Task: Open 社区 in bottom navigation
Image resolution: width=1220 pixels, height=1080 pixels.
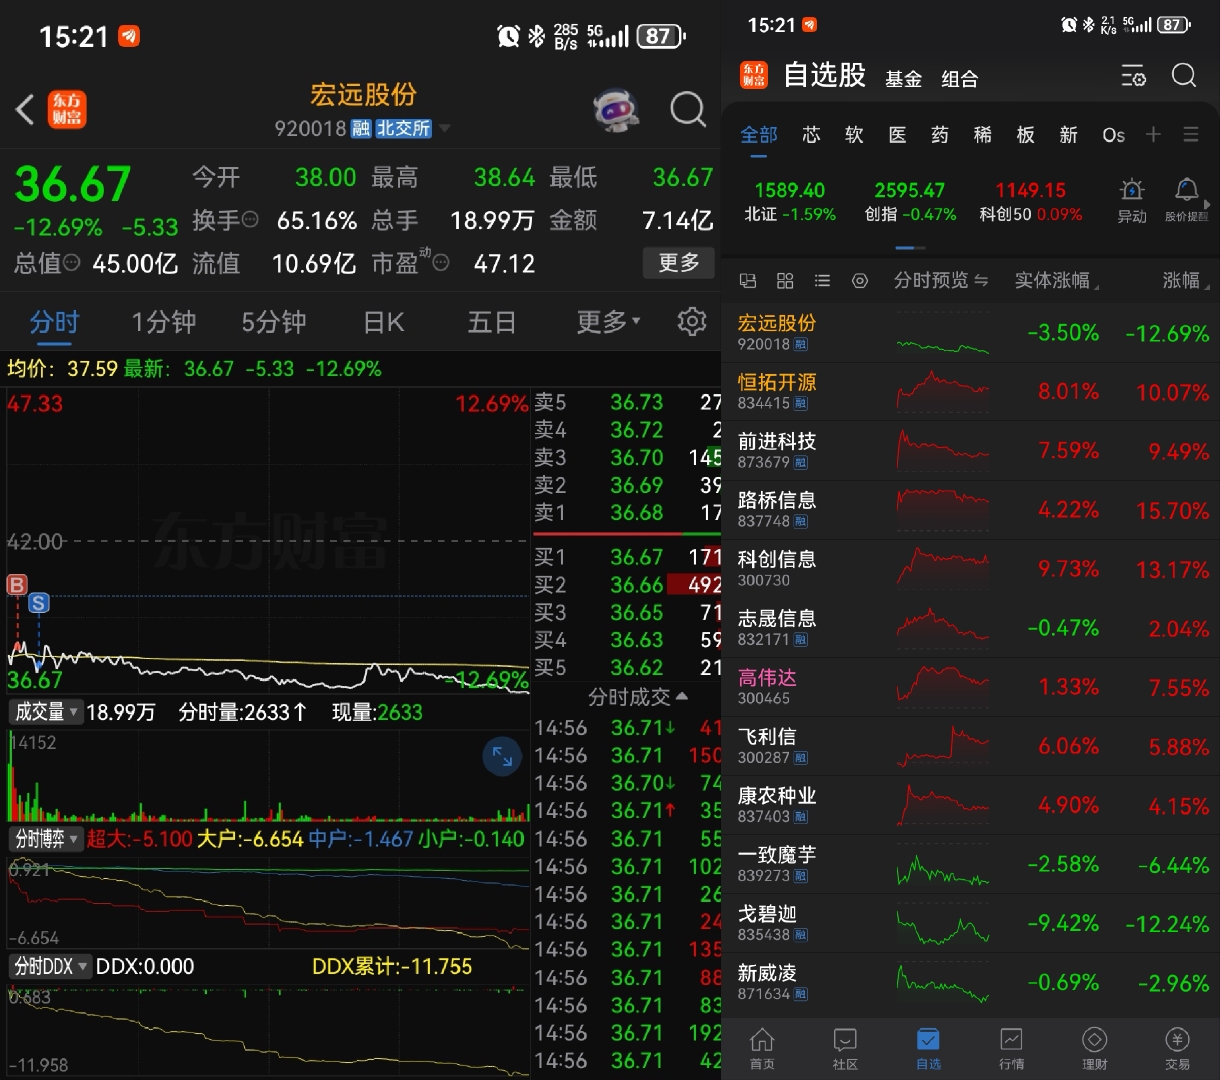Action: (845, 1049)
